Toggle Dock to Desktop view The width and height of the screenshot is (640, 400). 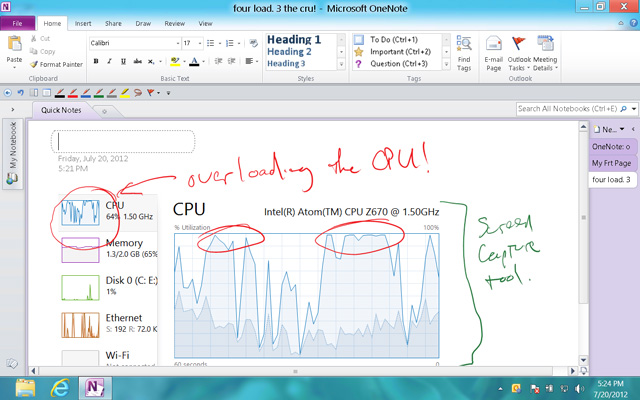(x=34, y=93)
